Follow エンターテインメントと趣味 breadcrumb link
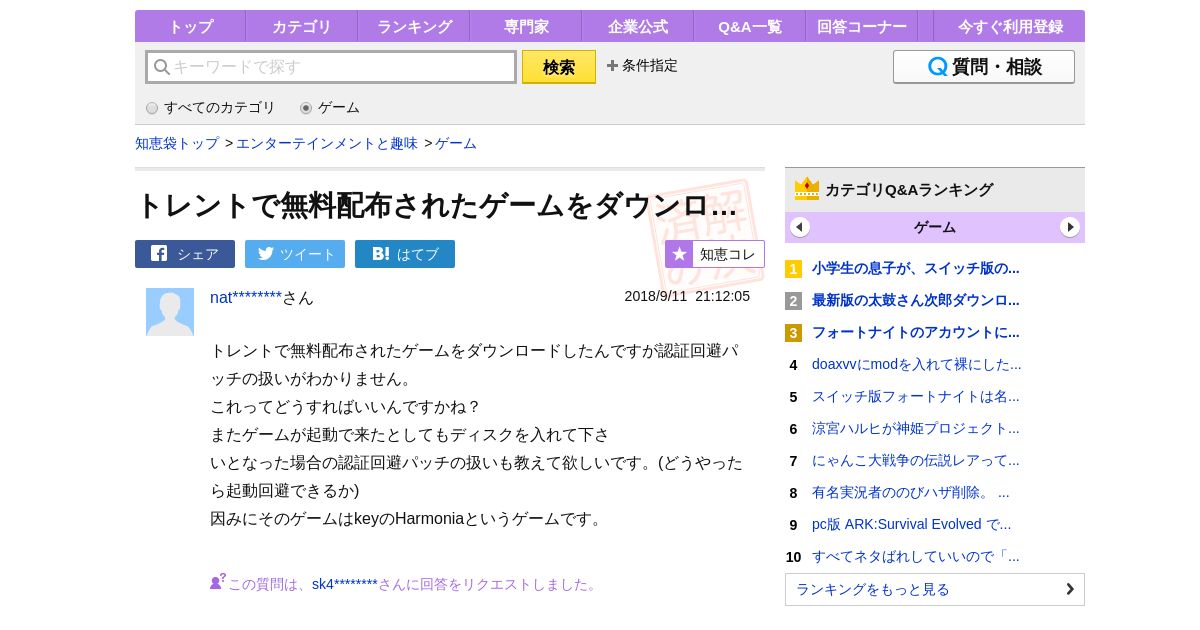Image resolution: width=1200 pixels, height=630 pixels. (x=327, y=143)
